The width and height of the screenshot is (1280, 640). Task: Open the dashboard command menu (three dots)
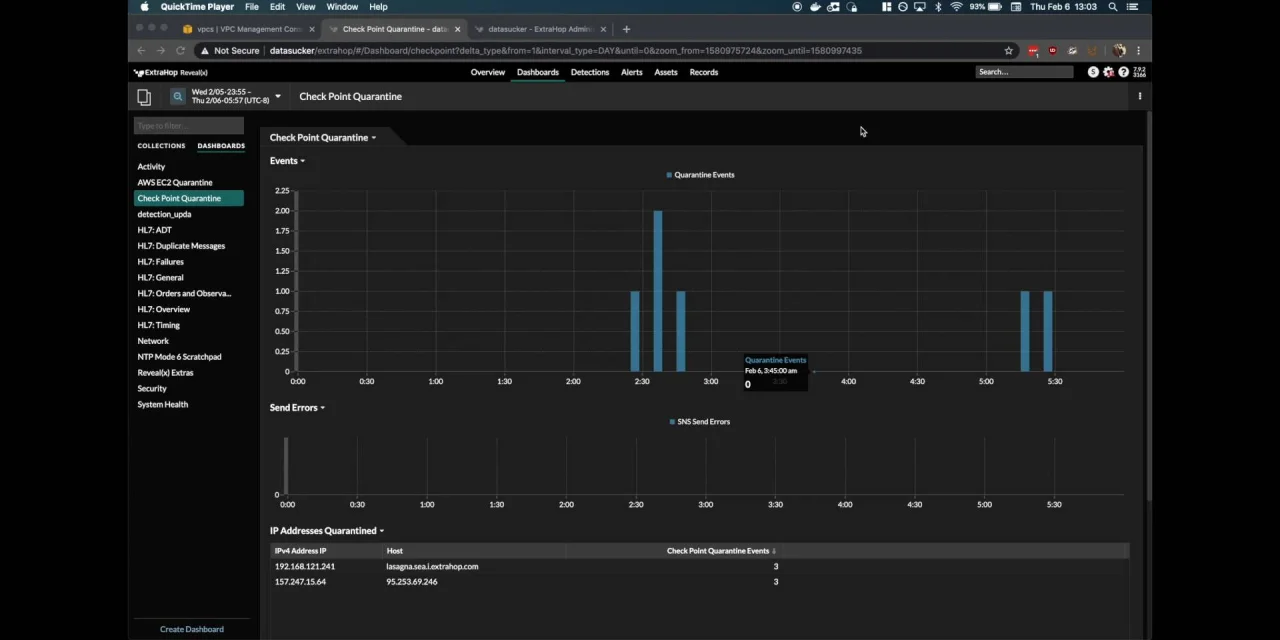1140,96
